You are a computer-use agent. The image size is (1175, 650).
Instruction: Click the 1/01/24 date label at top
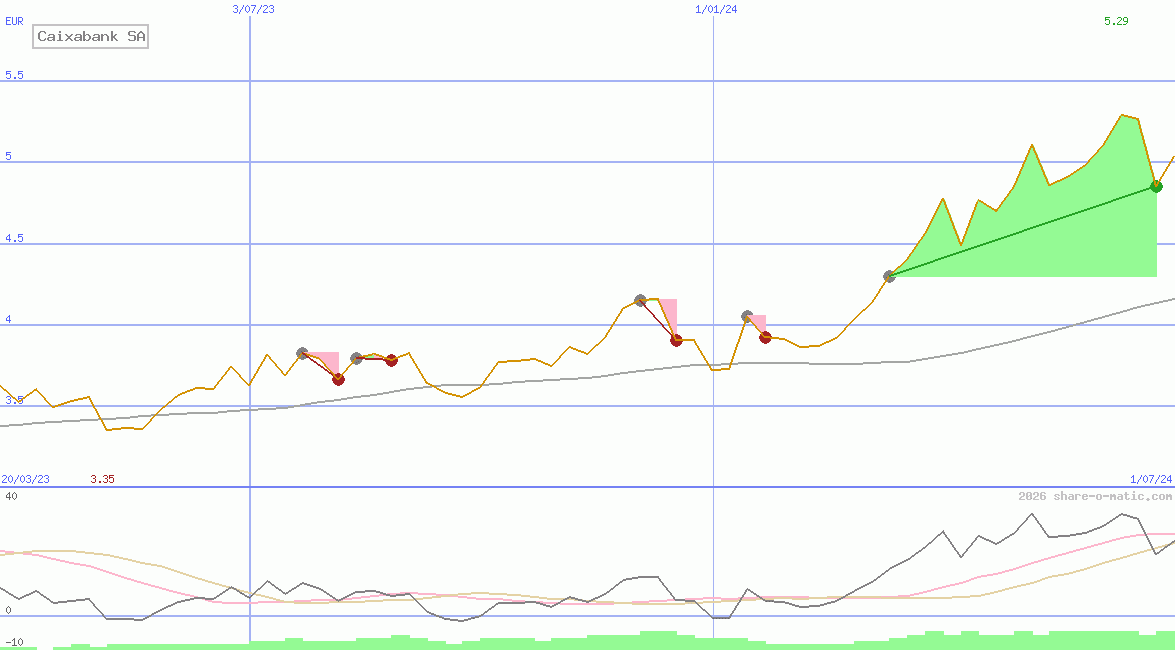click(x=716, y=9)
